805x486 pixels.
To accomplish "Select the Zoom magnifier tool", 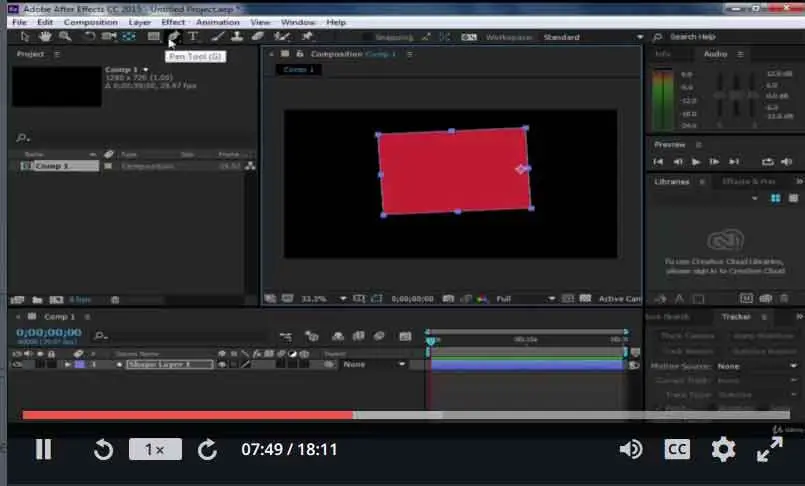I will tap(65, 36).
